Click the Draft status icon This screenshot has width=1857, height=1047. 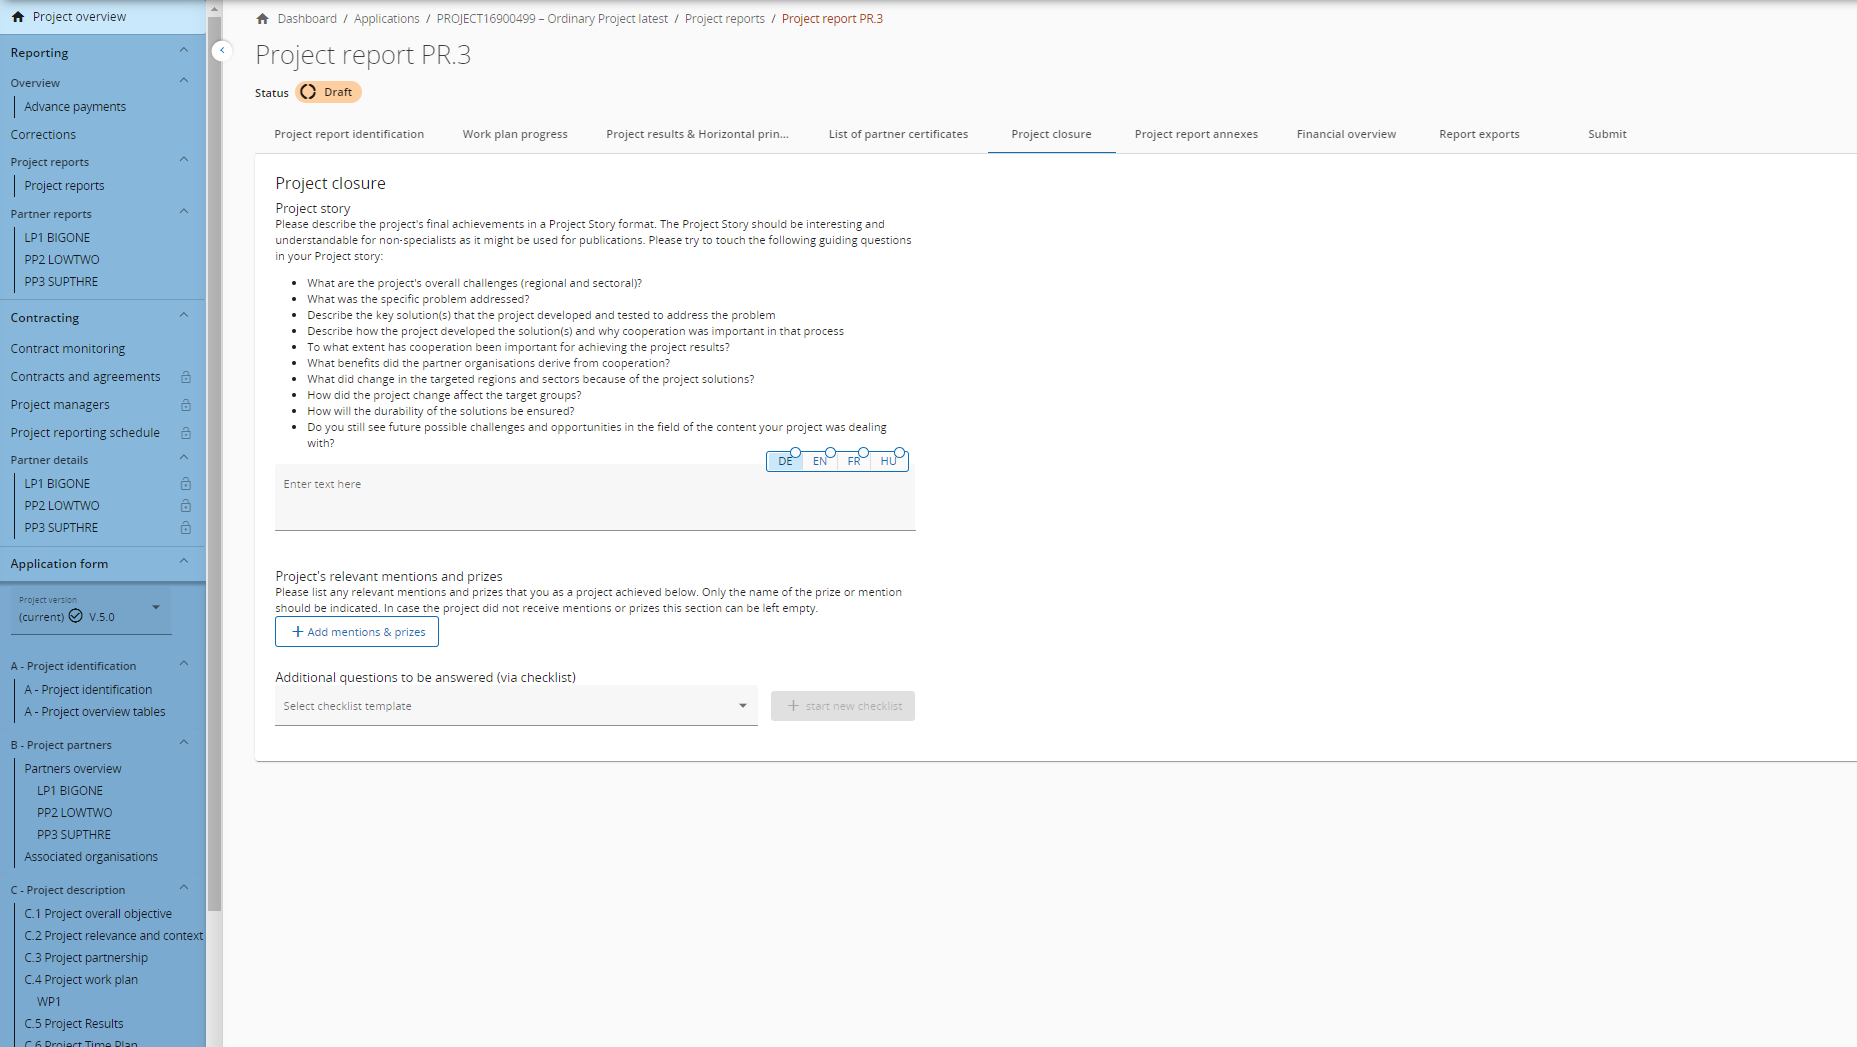[x=309, y=92]
